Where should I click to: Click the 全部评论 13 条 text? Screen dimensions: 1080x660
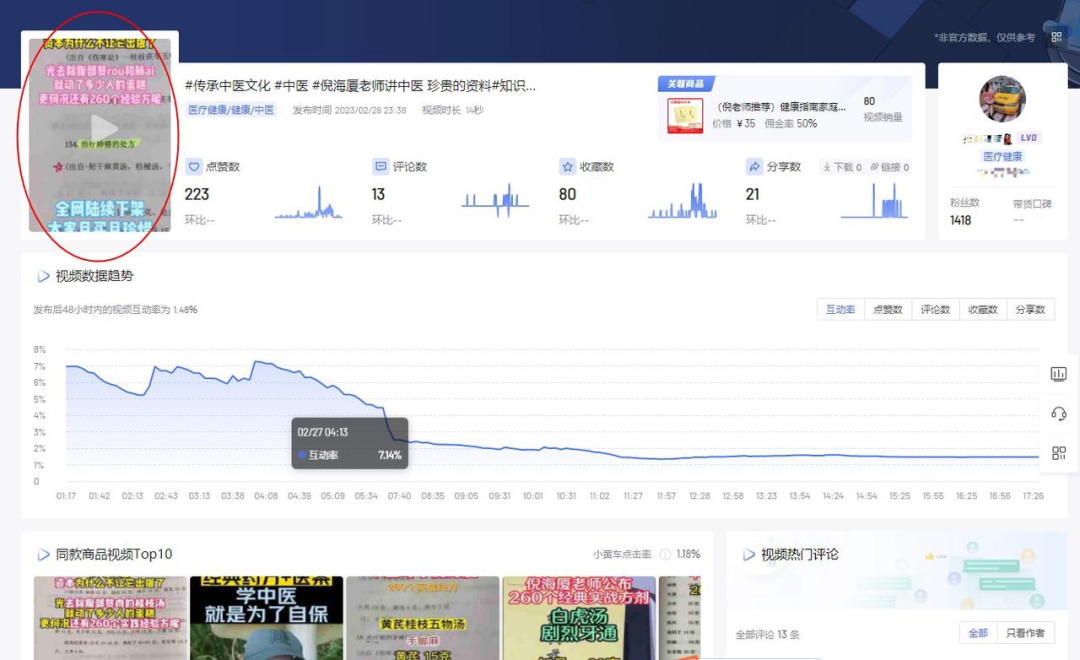click(767, 635)
